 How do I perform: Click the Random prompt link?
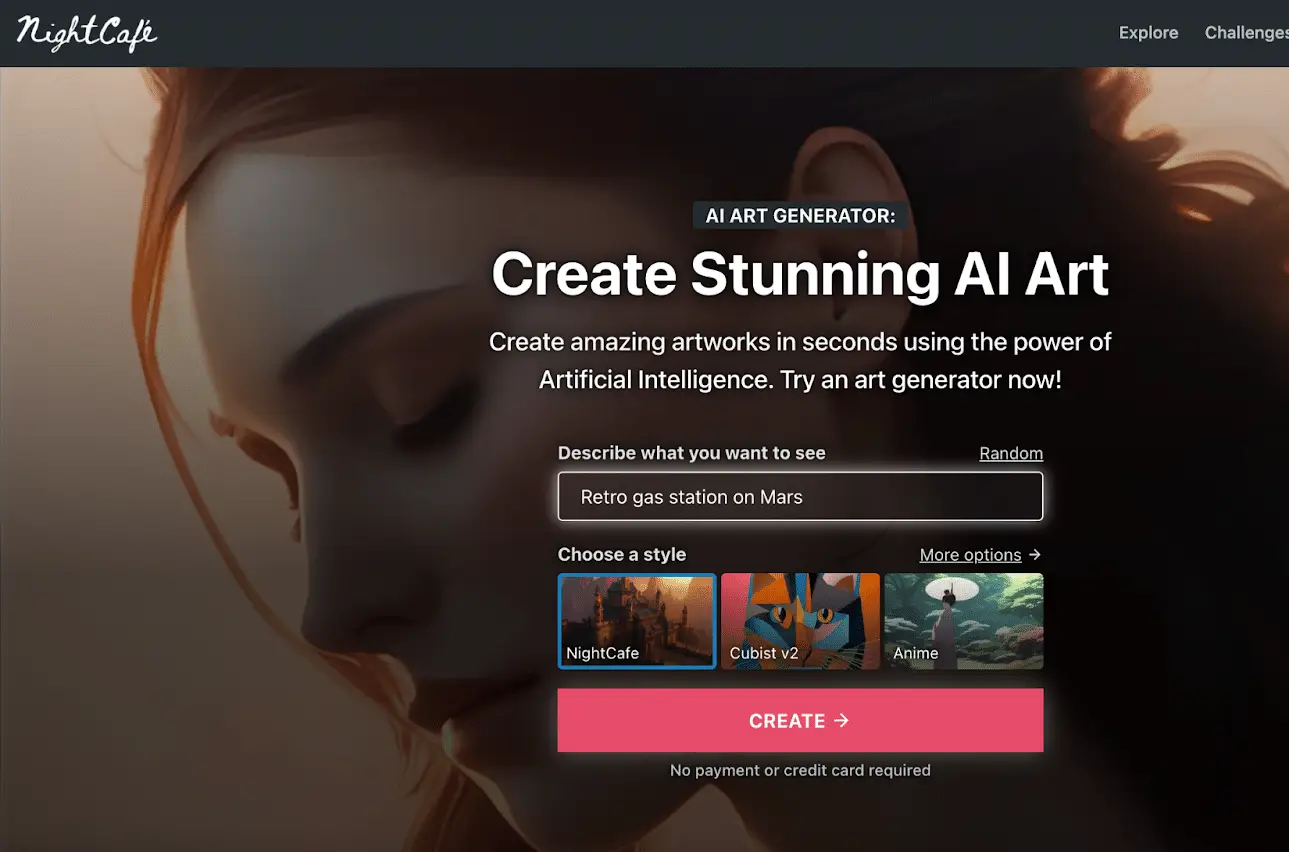tap(1010, 453)
